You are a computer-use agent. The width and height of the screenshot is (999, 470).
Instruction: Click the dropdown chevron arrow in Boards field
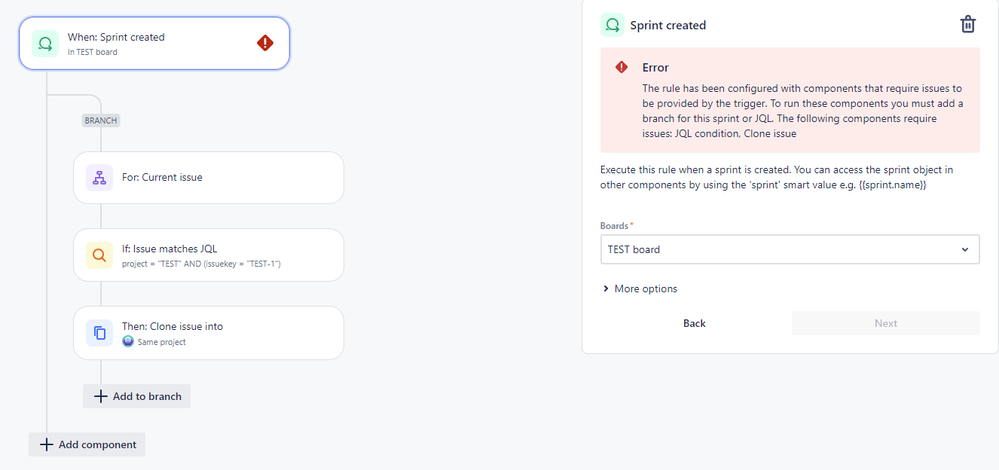click(x=965, y=250)
